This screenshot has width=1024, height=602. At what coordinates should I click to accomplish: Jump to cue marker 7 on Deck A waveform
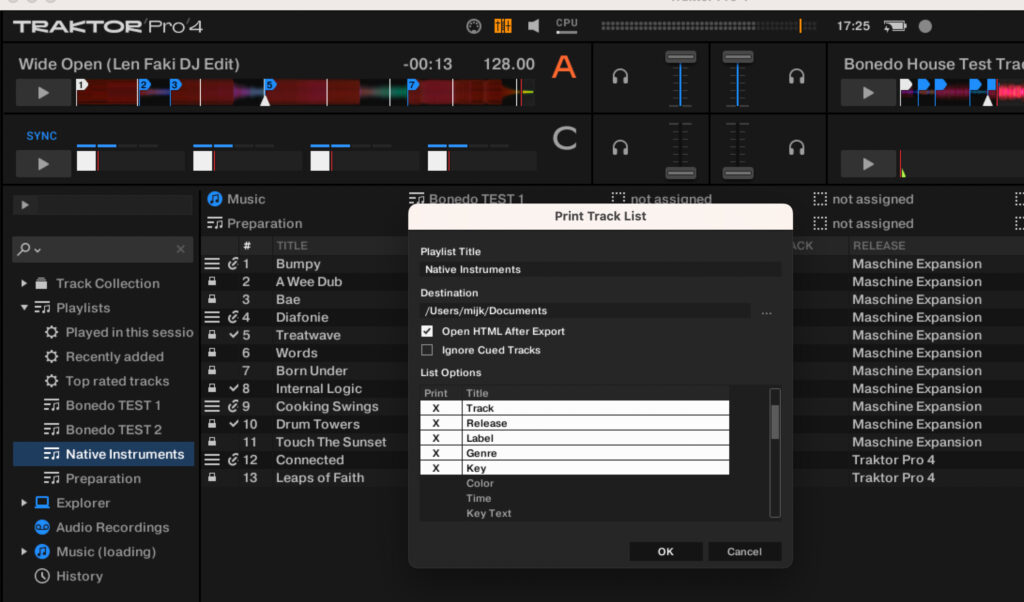pos(412,85)
